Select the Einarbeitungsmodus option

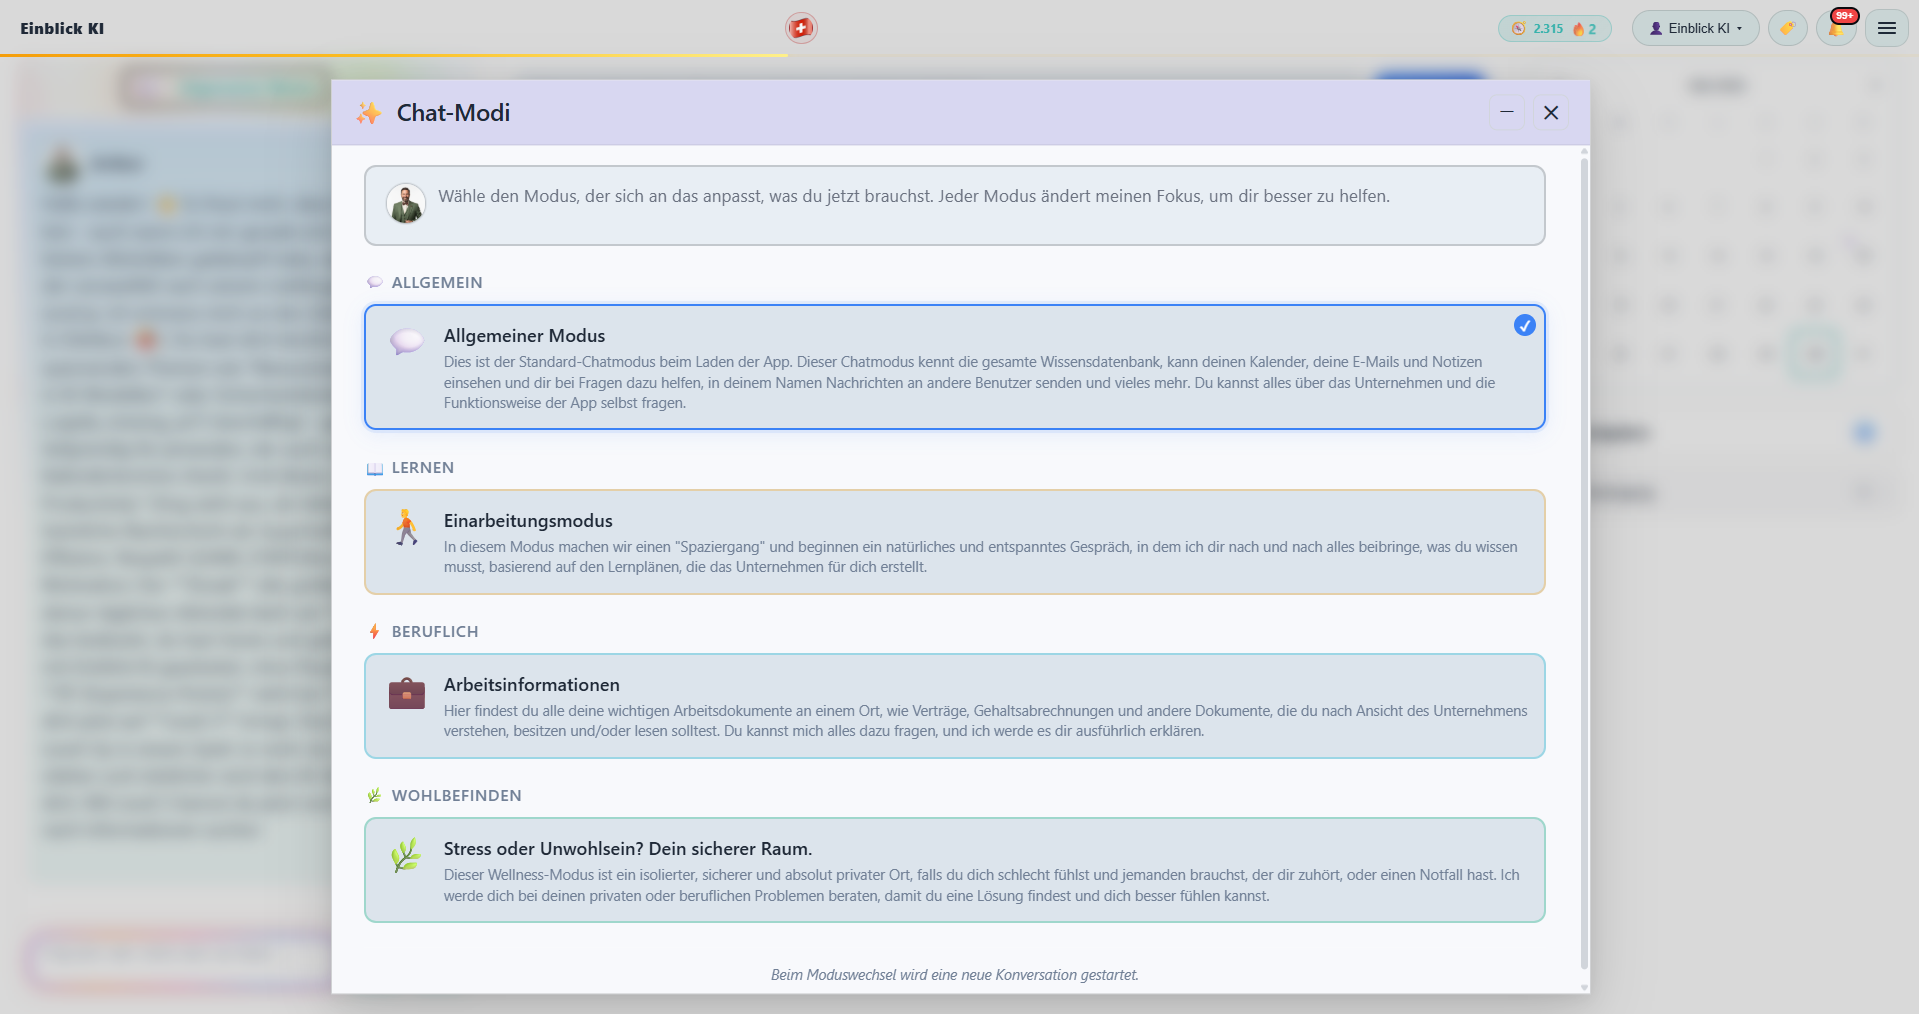coord(954,542)
